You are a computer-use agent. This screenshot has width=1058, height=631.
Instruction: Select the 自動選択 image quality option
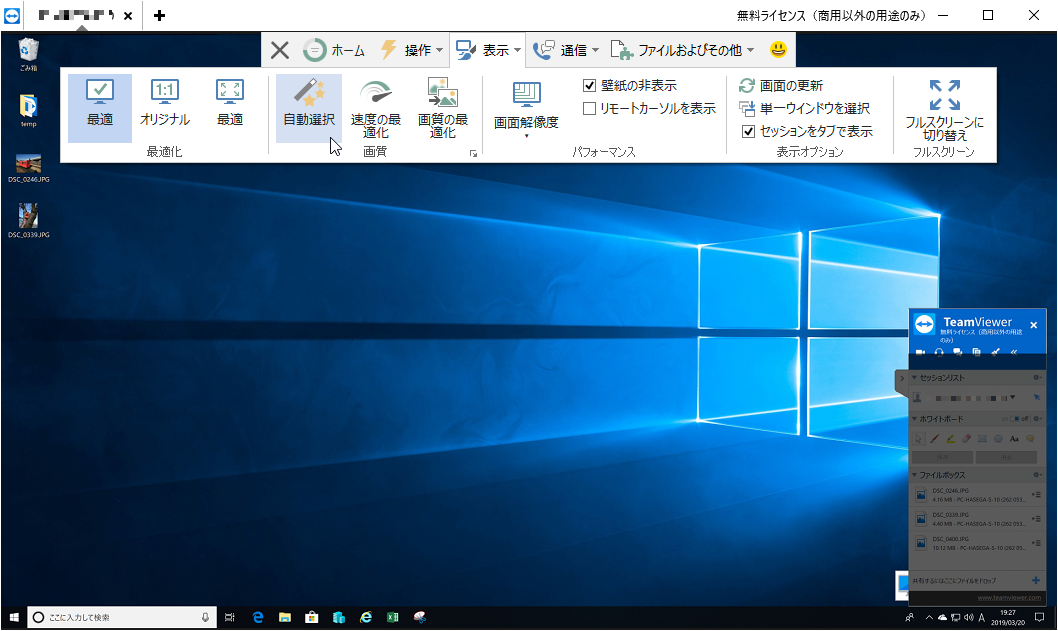click(308, 105)
